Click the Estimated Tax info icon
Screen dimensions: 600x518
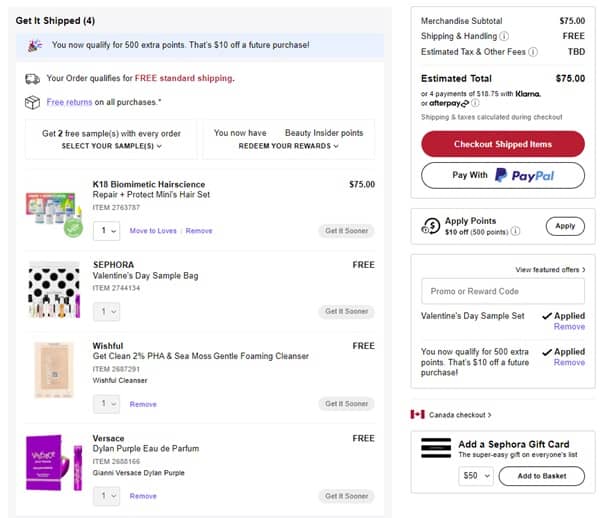[535, 51]
